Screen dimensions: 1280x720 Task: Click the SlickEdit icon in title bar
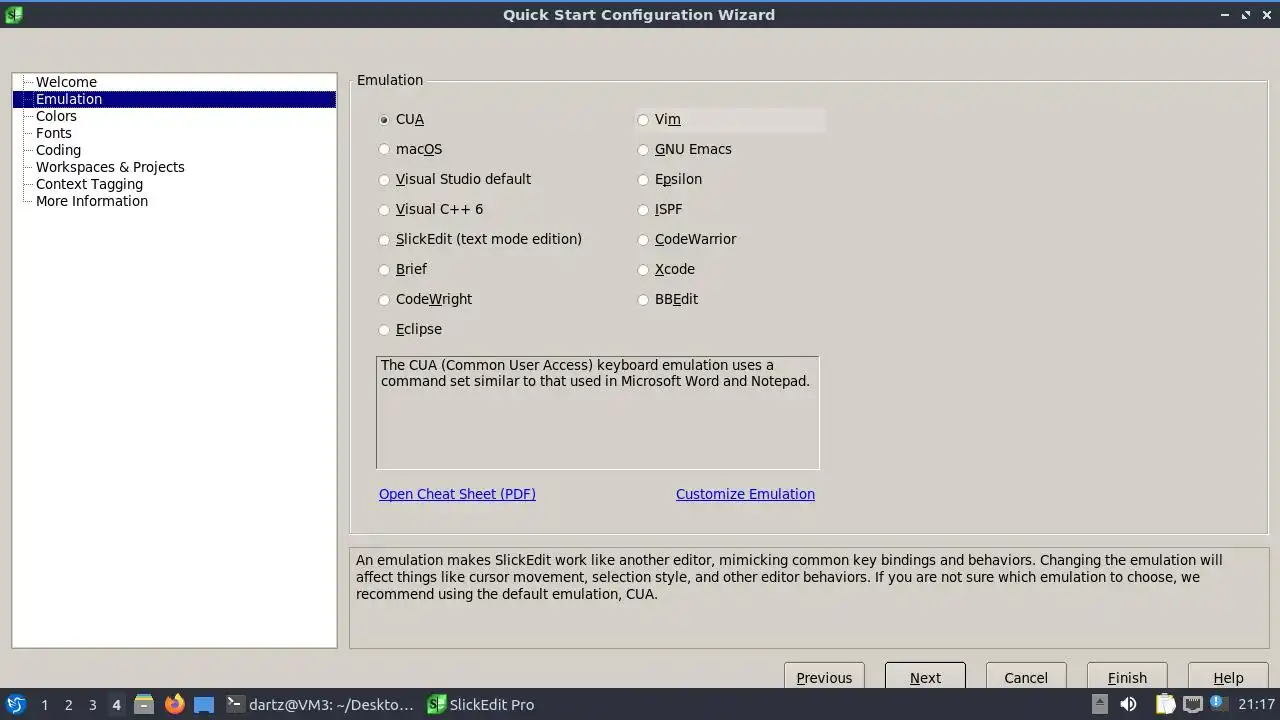click(13, 14)
